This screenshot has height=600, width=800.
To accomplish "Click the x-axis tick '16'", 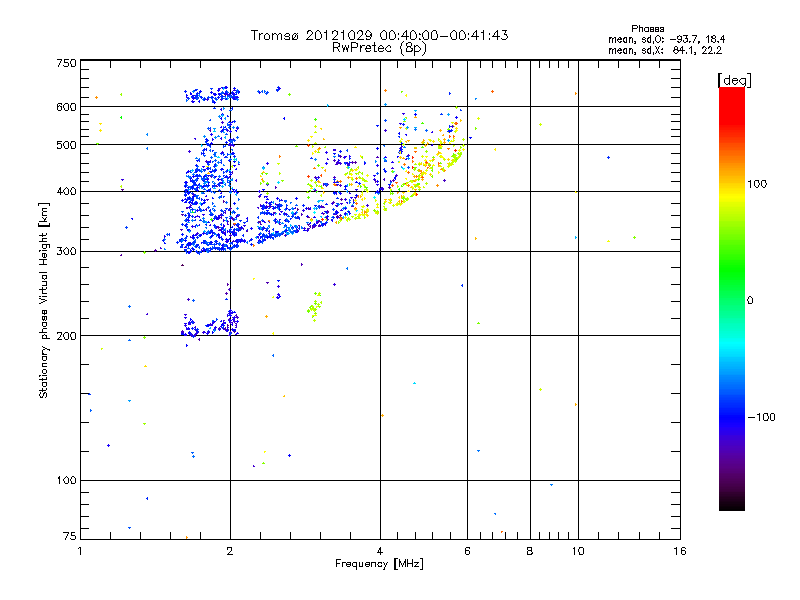I will [680, 551].
